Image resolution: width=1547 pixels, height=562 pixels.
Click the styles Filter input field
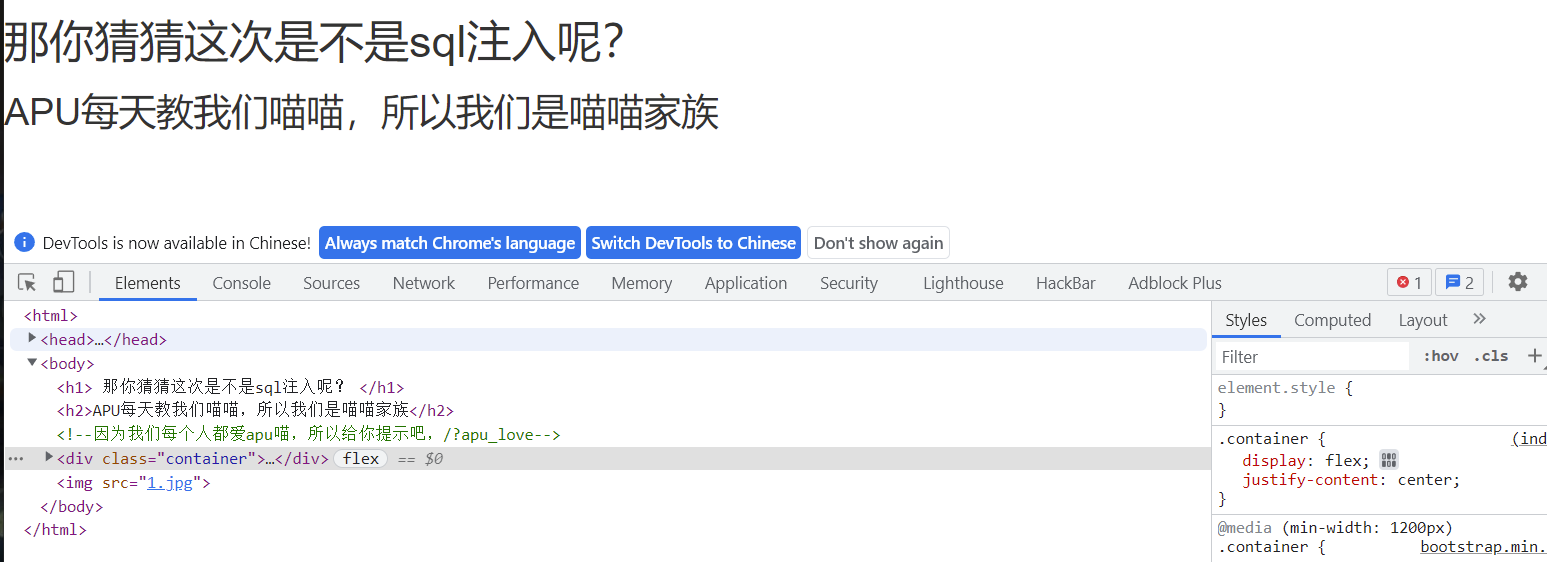[x=1311, y=356]
